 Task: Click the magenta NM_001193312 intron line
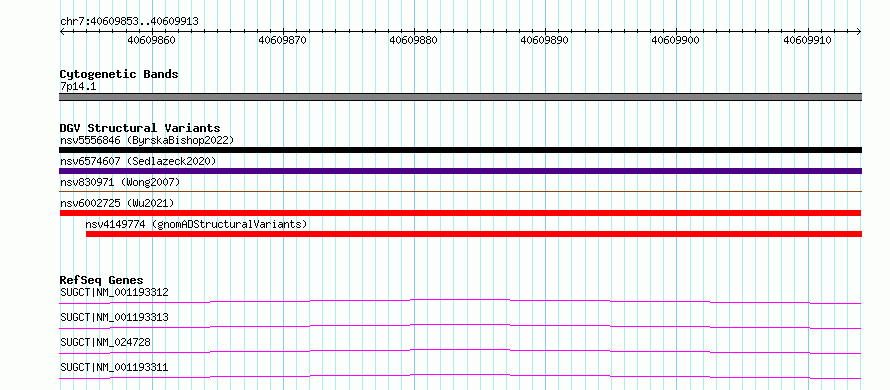click(x=460, y=301)
